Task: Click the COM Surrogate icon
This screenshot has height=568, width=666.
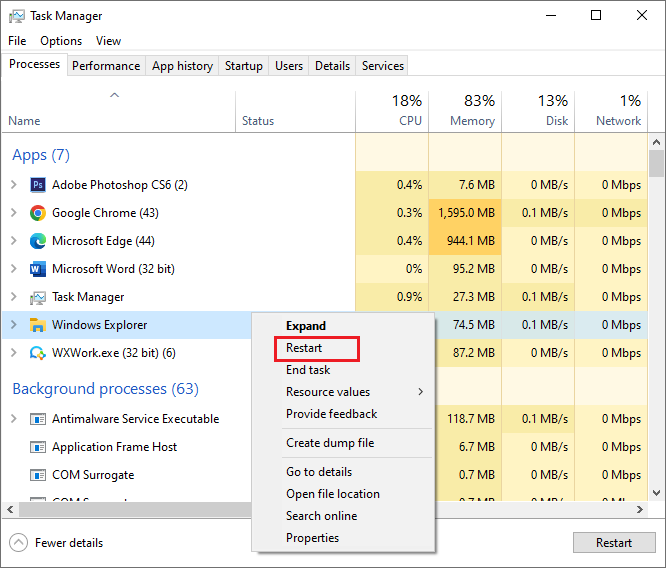Action: [38, 475]
